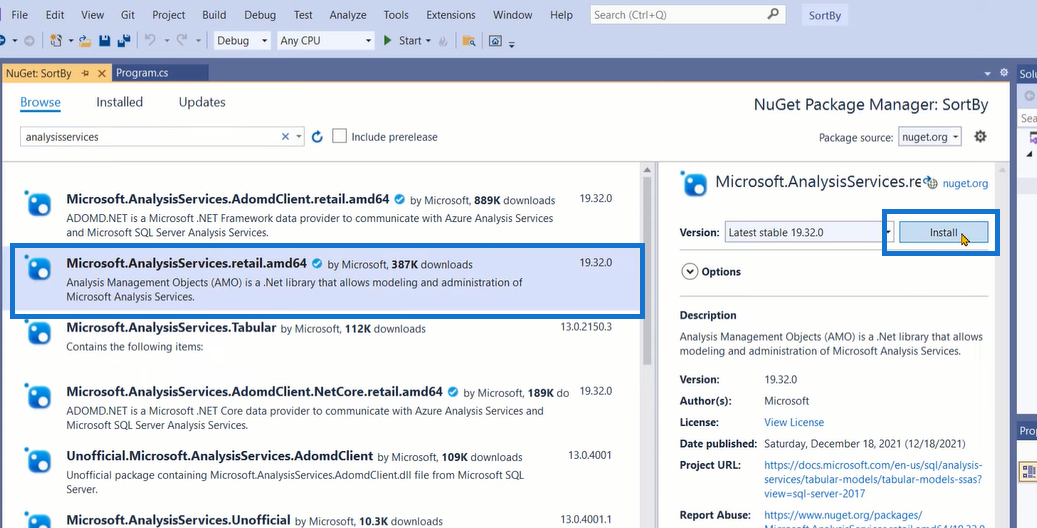The width and height of the screenshot is (1037, 528).
Task: Switch to the Installed tab
Action: (x=119, y=102)
